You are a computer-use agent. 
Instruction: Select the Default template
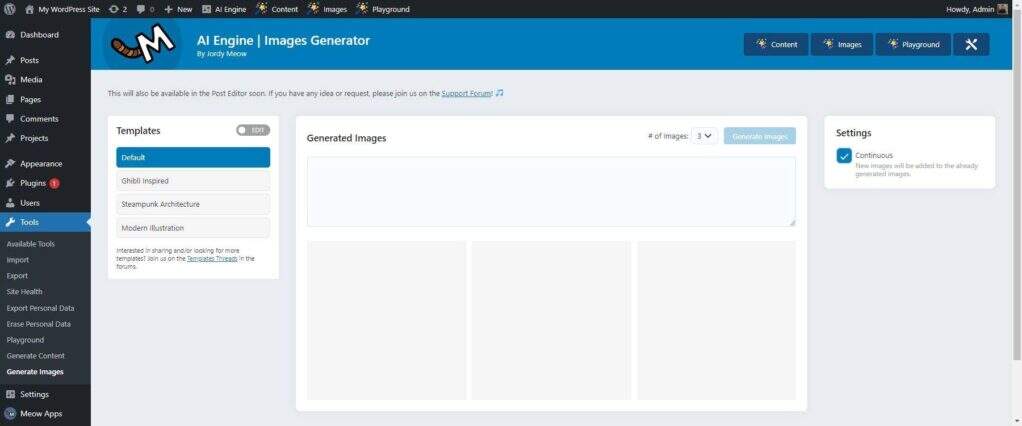(x=193, y=158)
